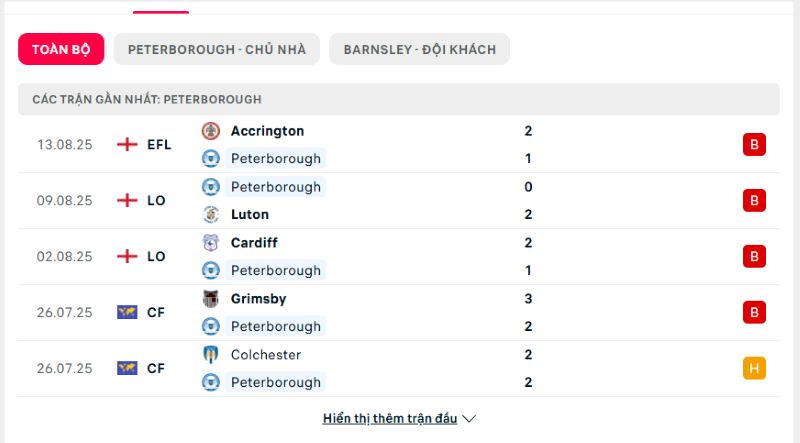Click the Grimsby team name
Viewport: 800px width, 443px height.
click(x=258, y=299)
